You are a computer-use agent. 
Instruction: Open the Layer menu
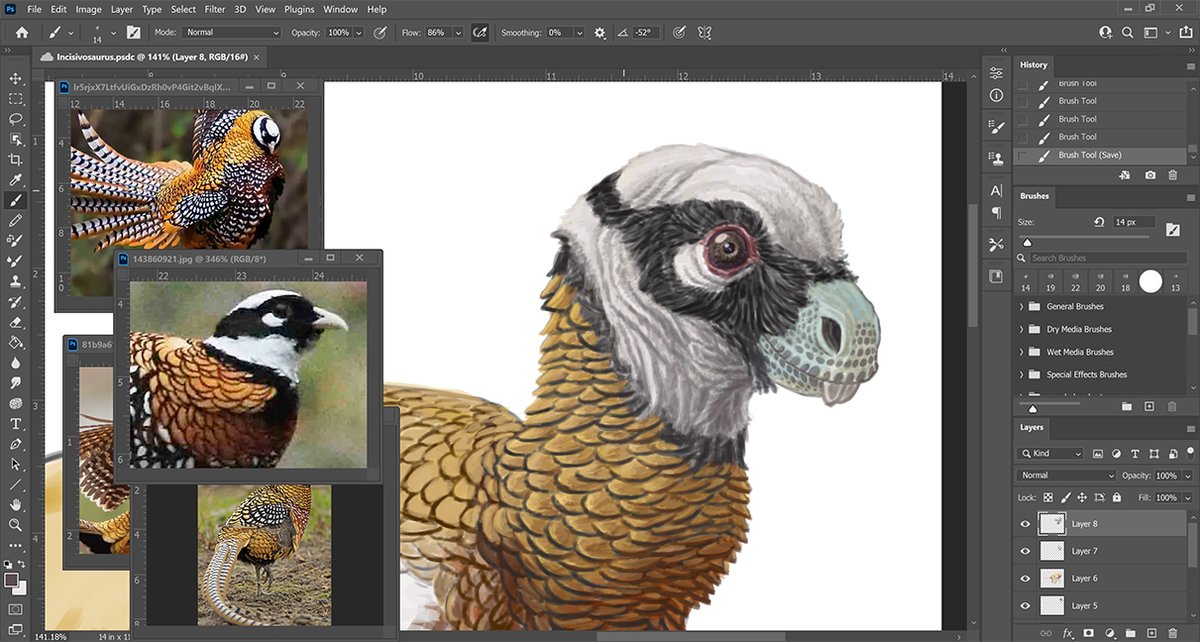[x=121, y=9]
